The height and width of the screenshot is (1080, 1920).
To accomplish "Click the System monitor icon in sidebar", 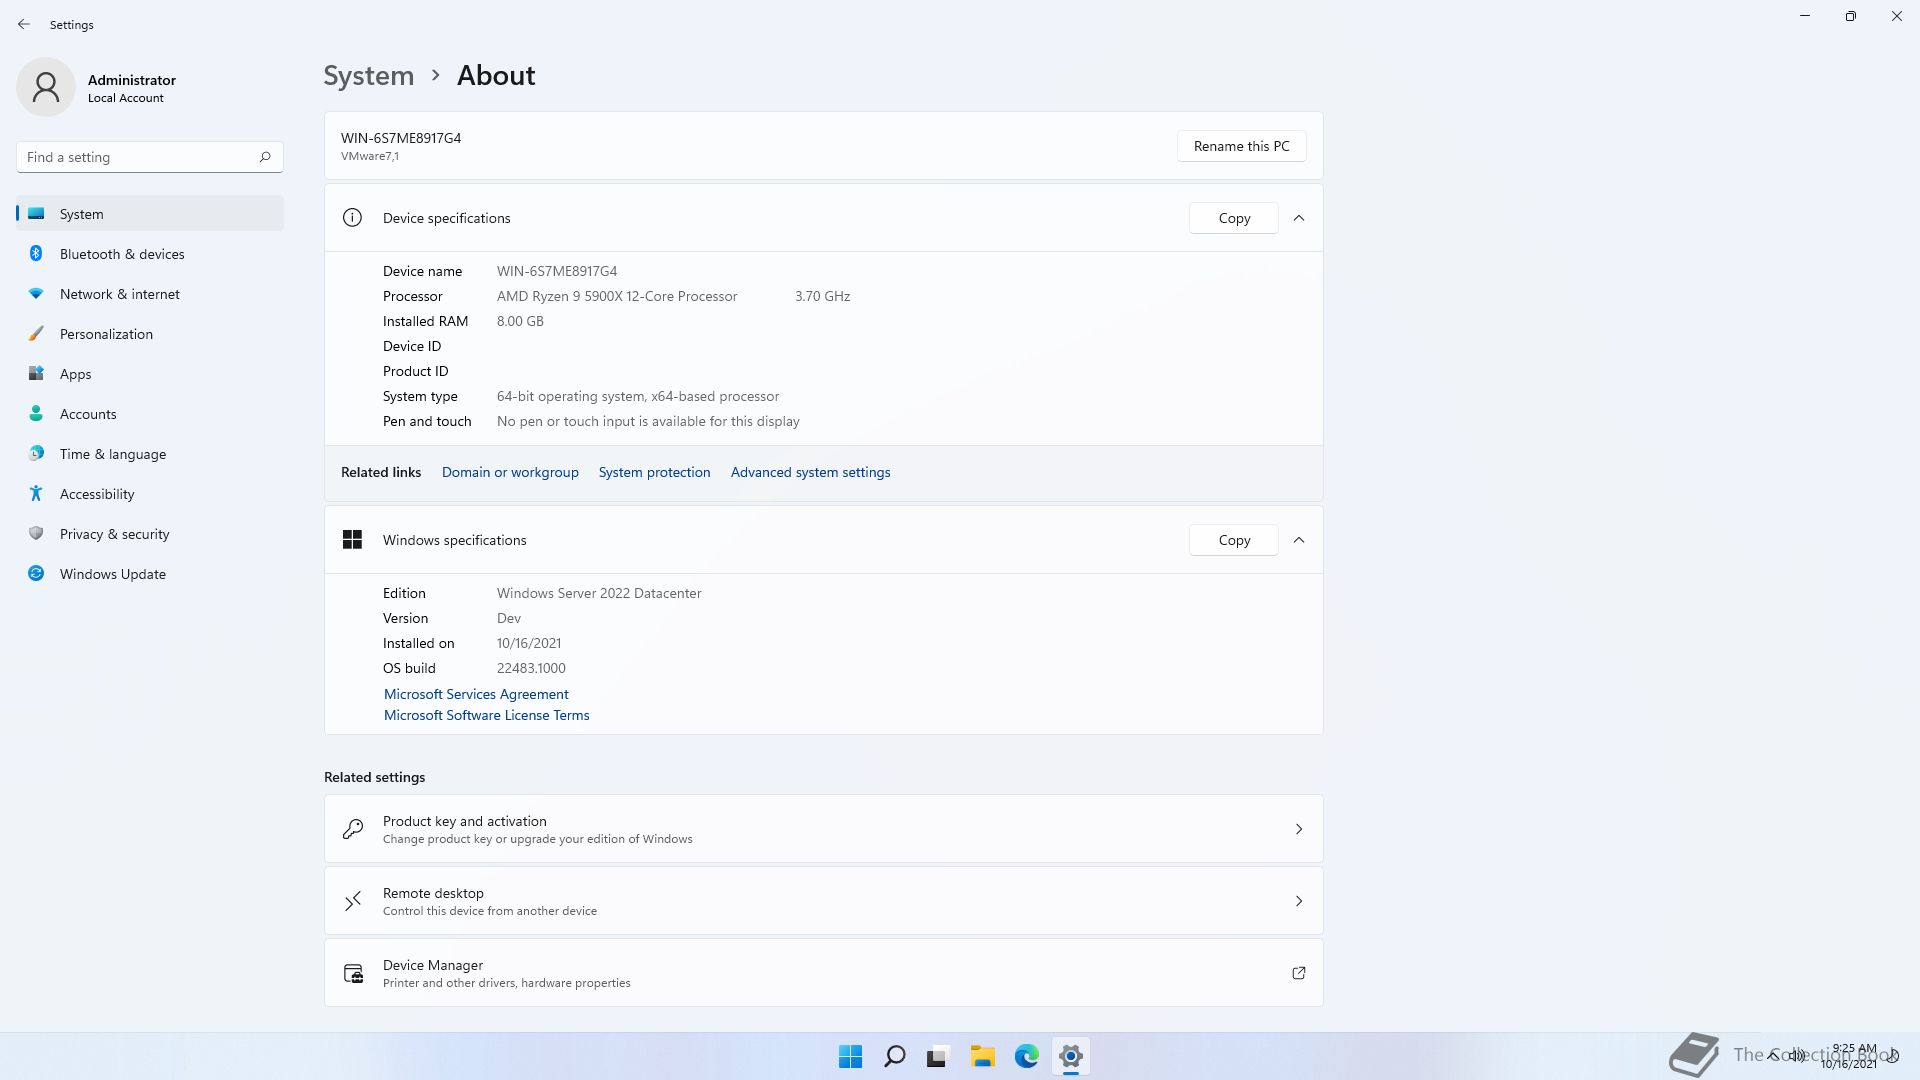I will (x=36, y=214).
